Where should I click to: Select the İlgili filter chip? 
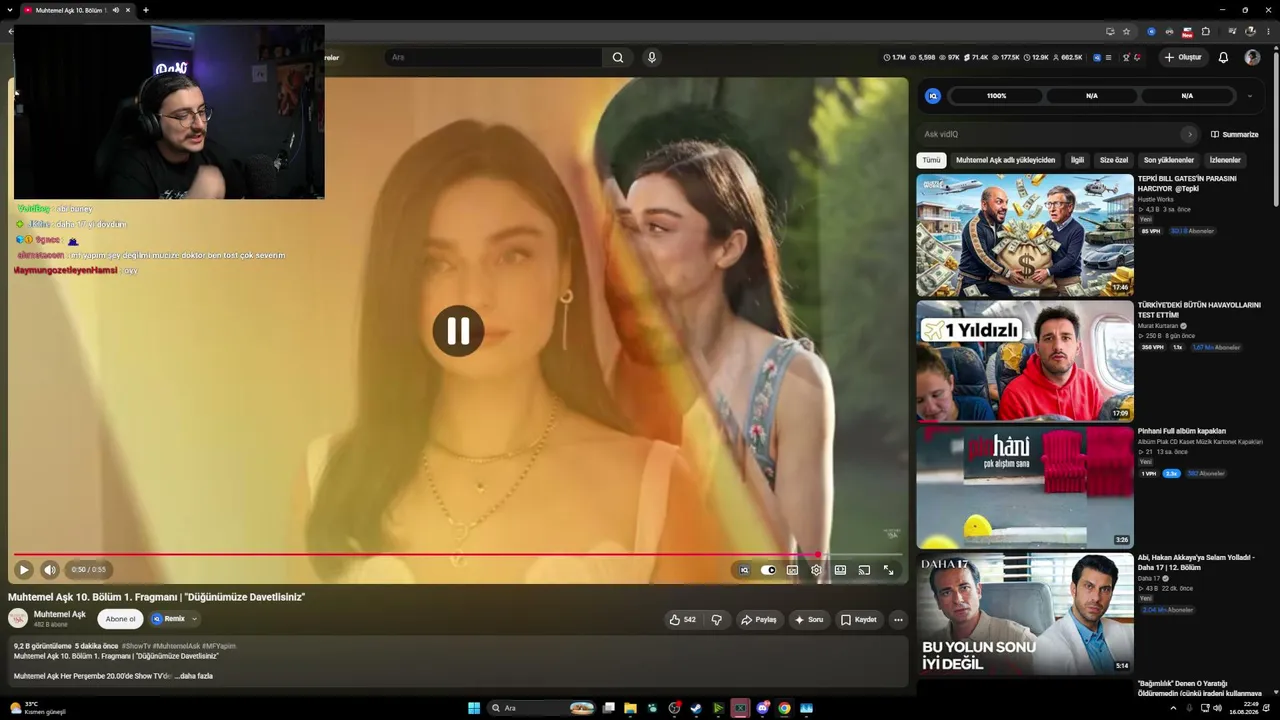(x=1077, y=160)
